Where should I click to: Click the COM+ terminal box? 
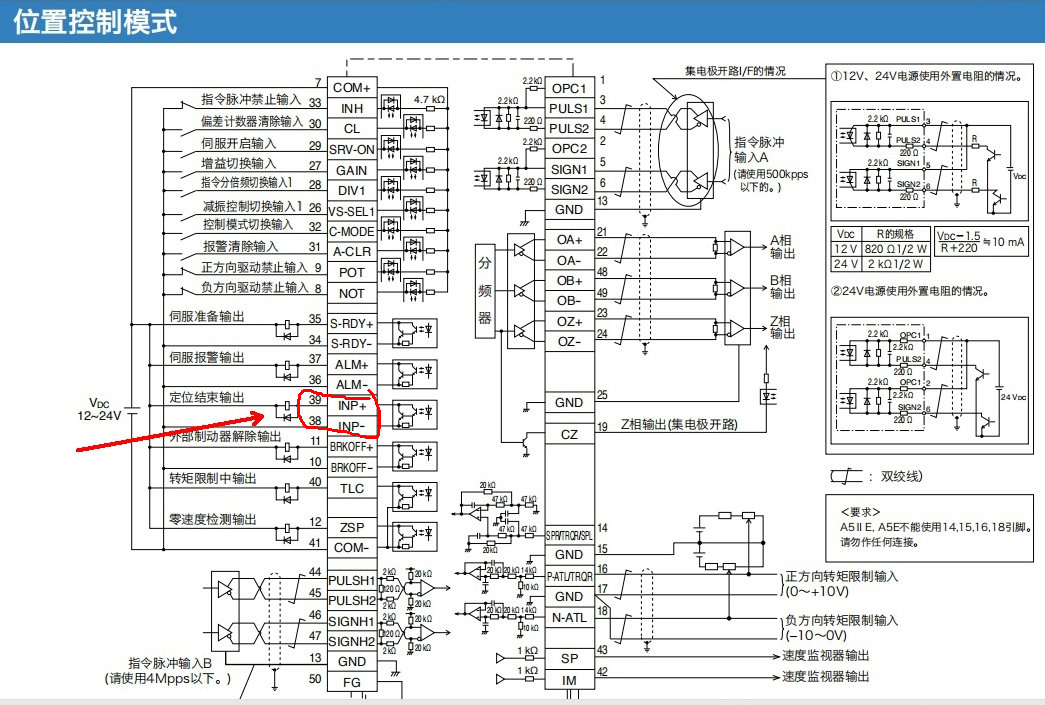click(351, 88)
